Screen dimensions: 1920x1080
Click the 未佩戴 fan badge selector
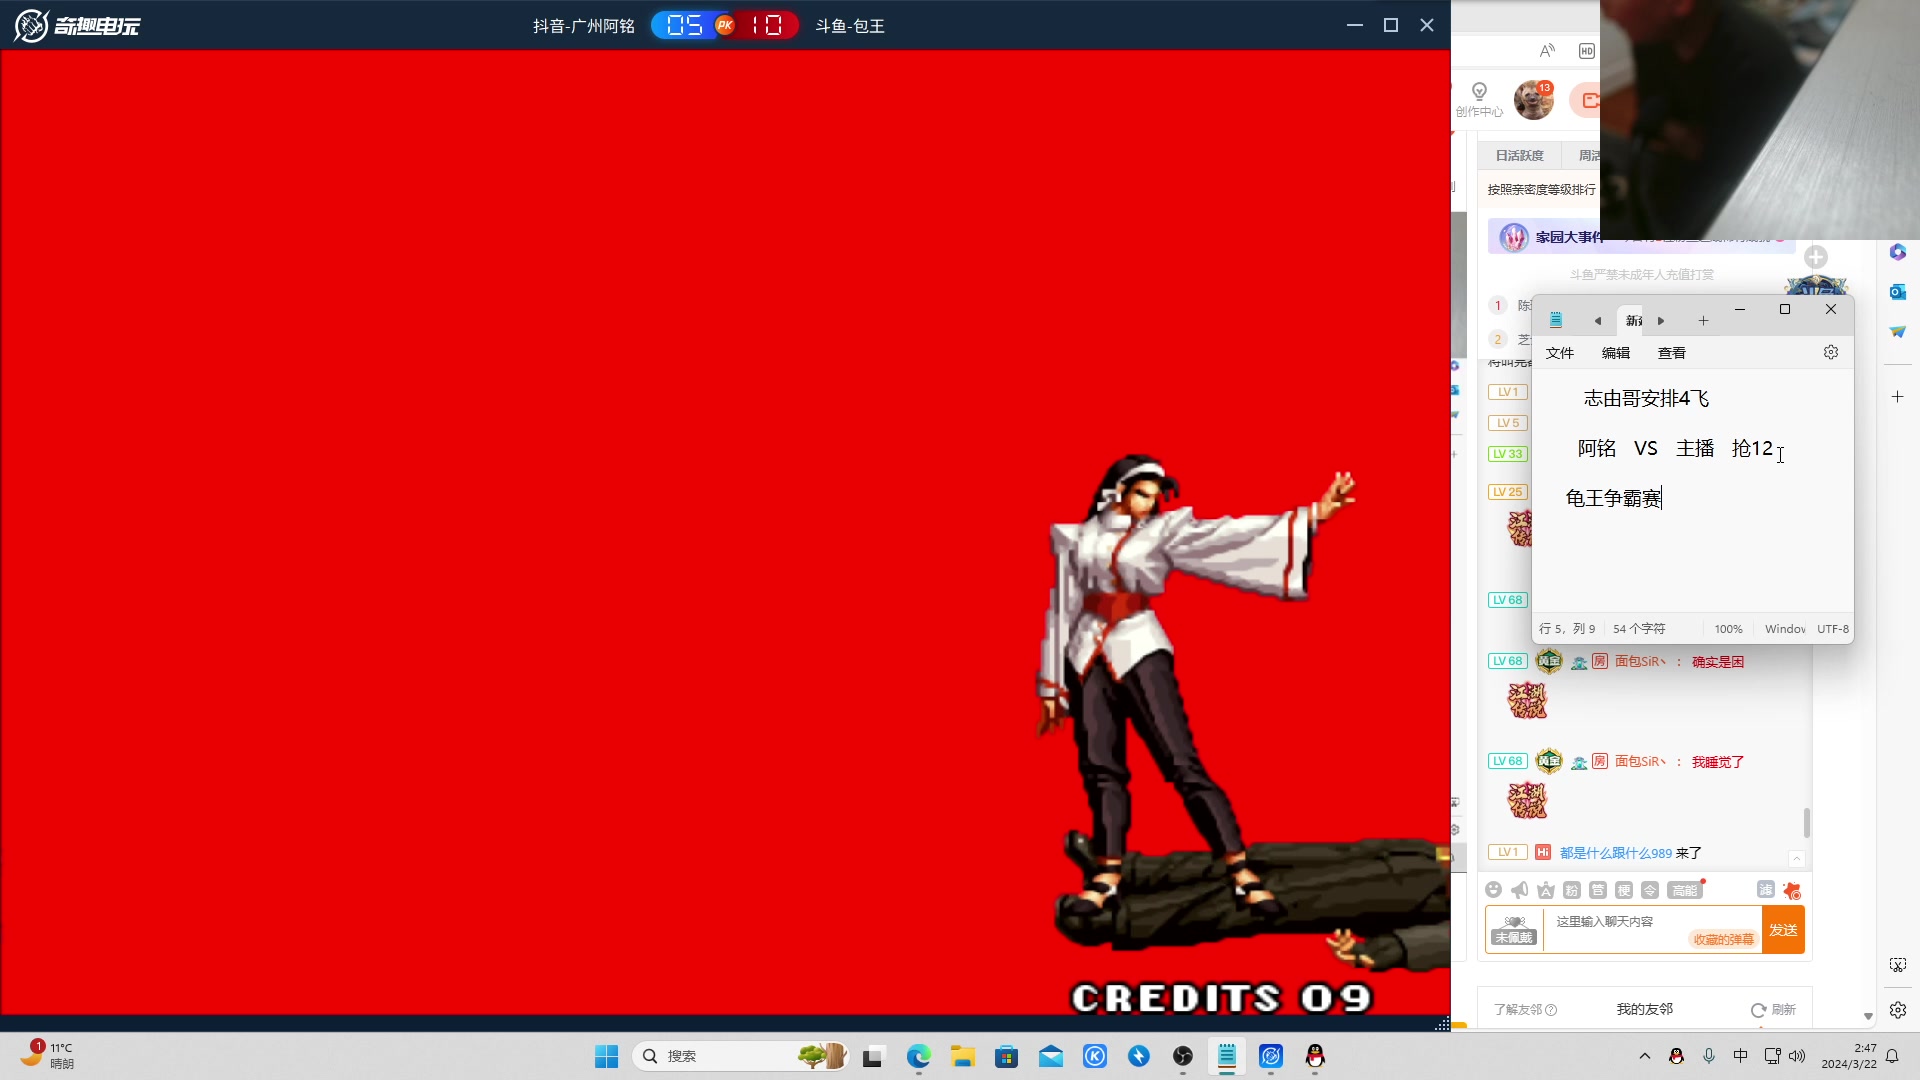[x=1513, y=930]
